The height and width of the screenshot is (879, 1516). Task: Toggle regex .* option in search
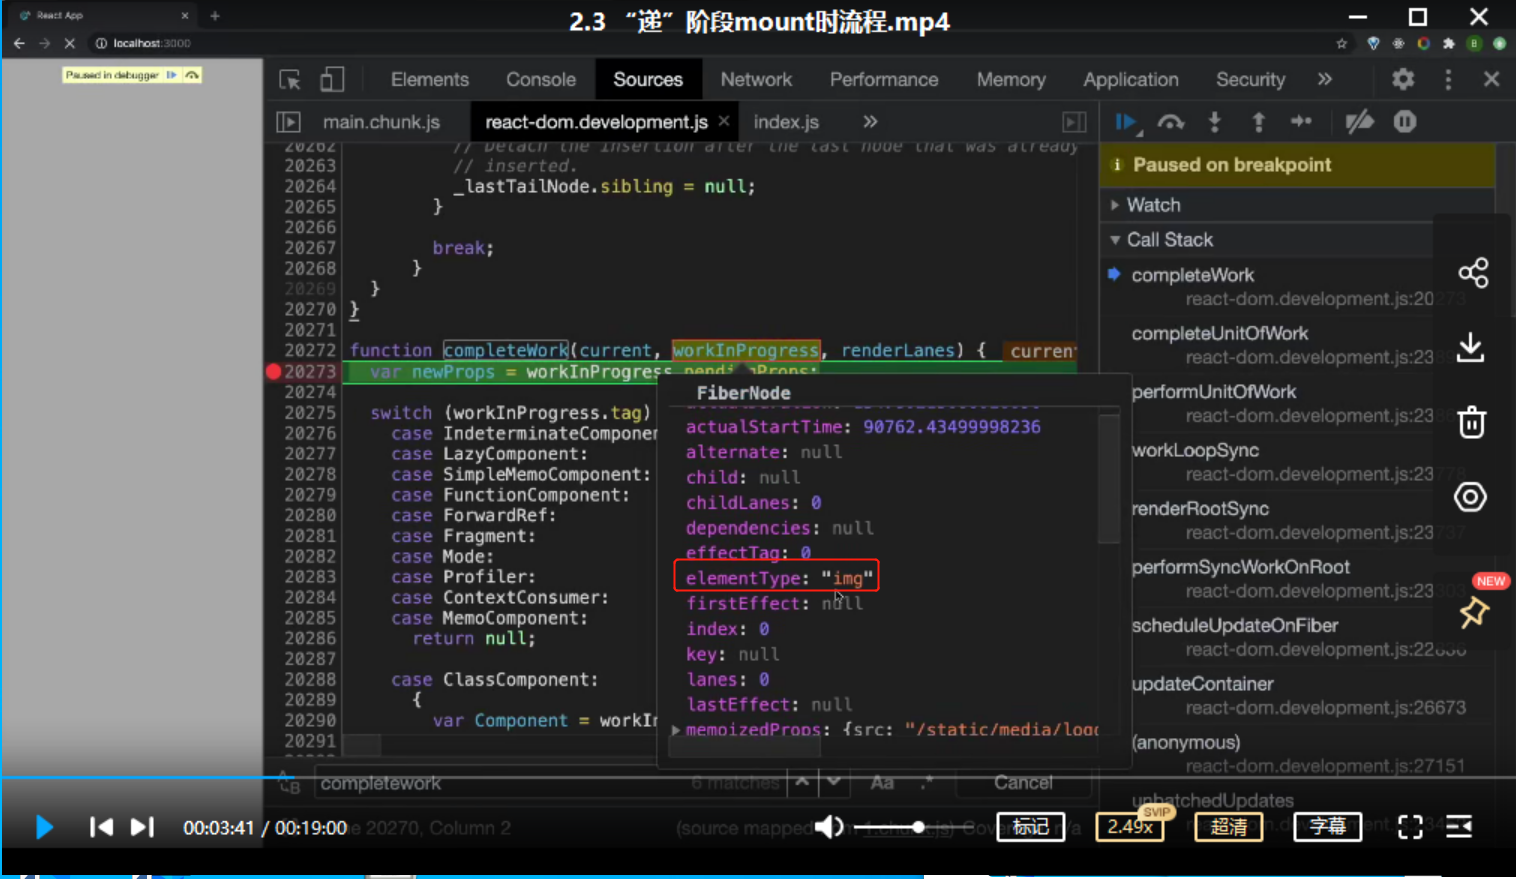927,783
